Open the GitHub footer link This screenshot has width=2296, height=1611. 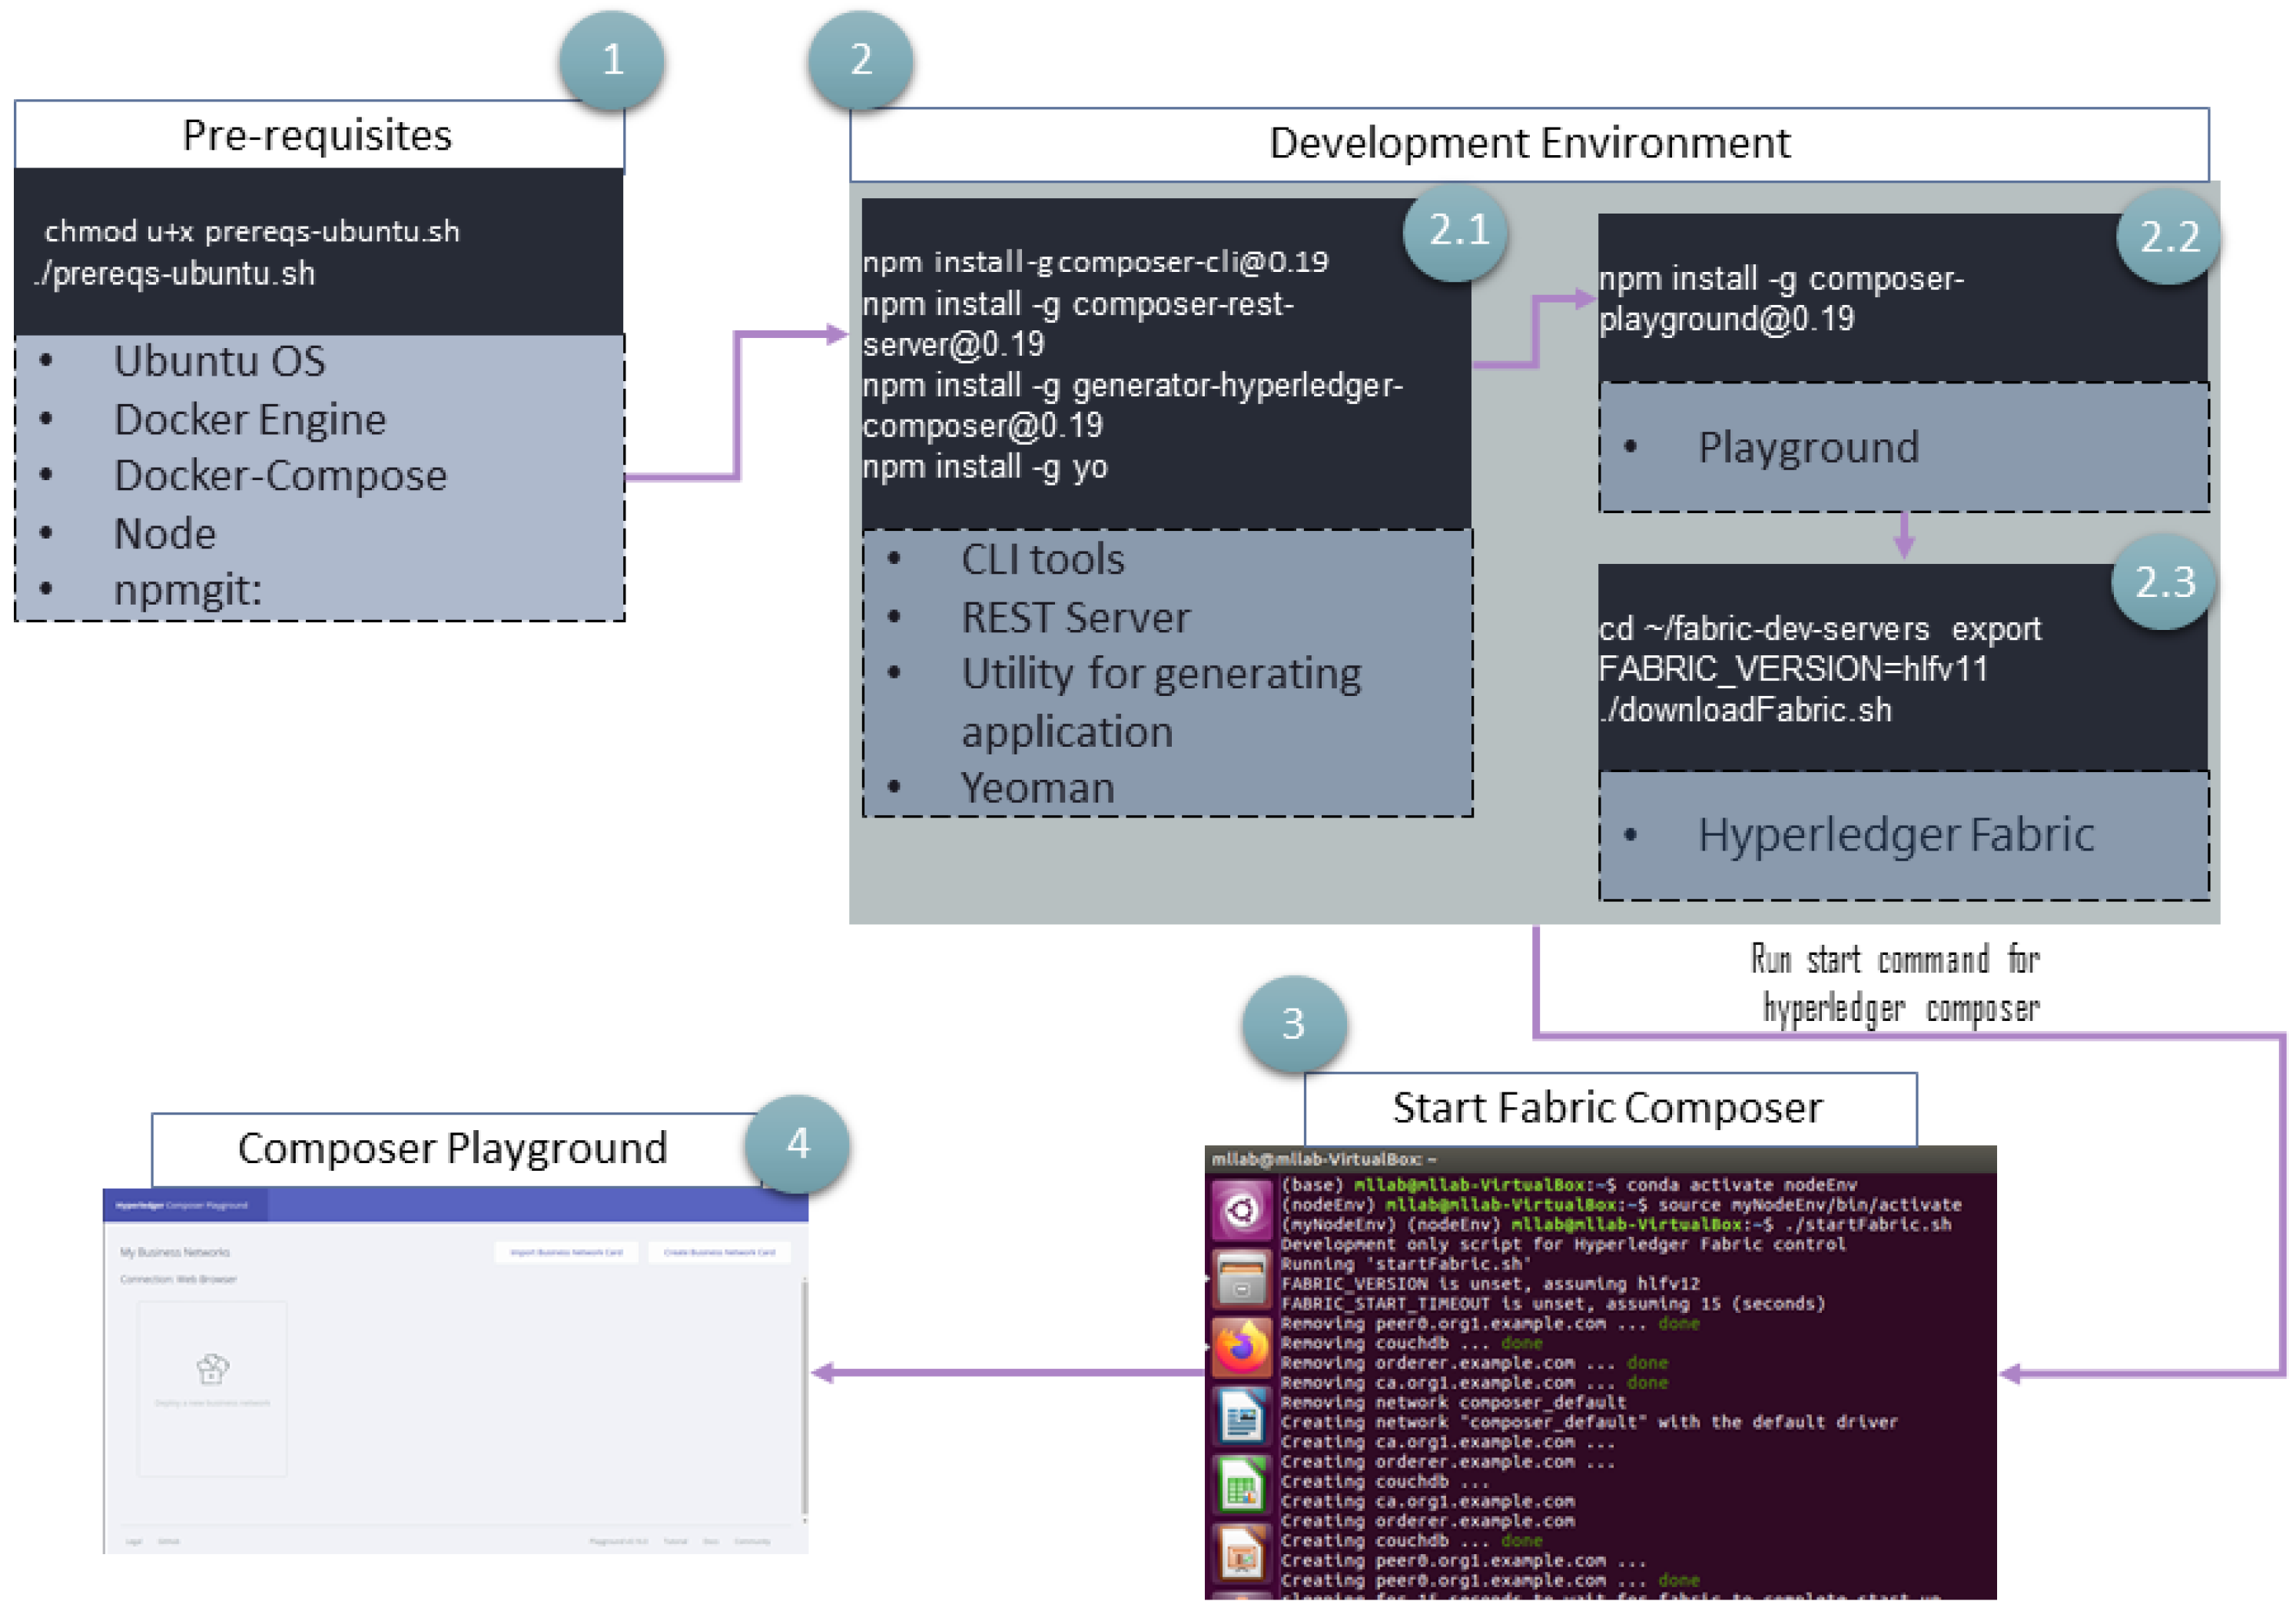click(168, 1541)
